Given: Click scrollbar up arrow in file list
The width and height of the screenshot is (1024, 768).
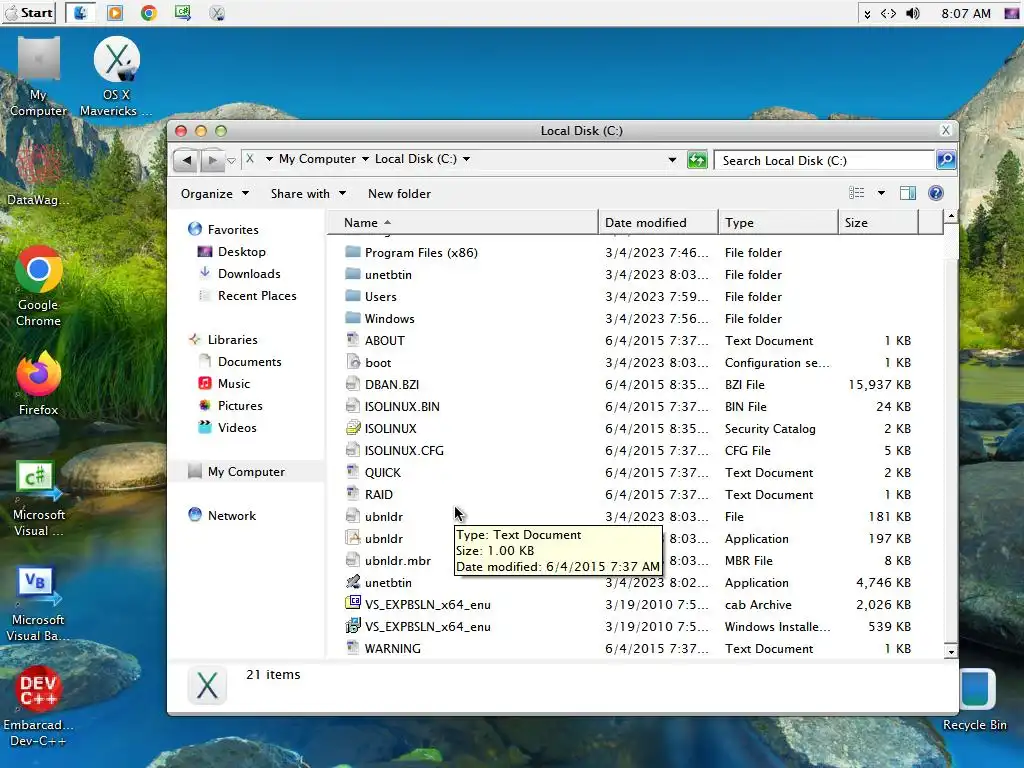Looking at the screenshot, I should coord(951,216).
